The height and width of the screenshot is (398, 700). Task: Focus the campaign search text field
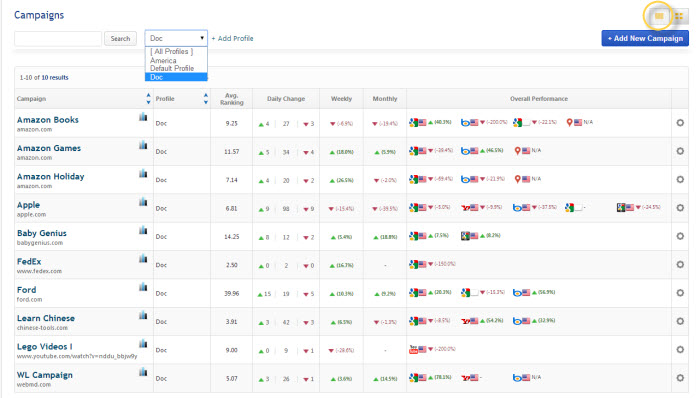pos(58,39)
